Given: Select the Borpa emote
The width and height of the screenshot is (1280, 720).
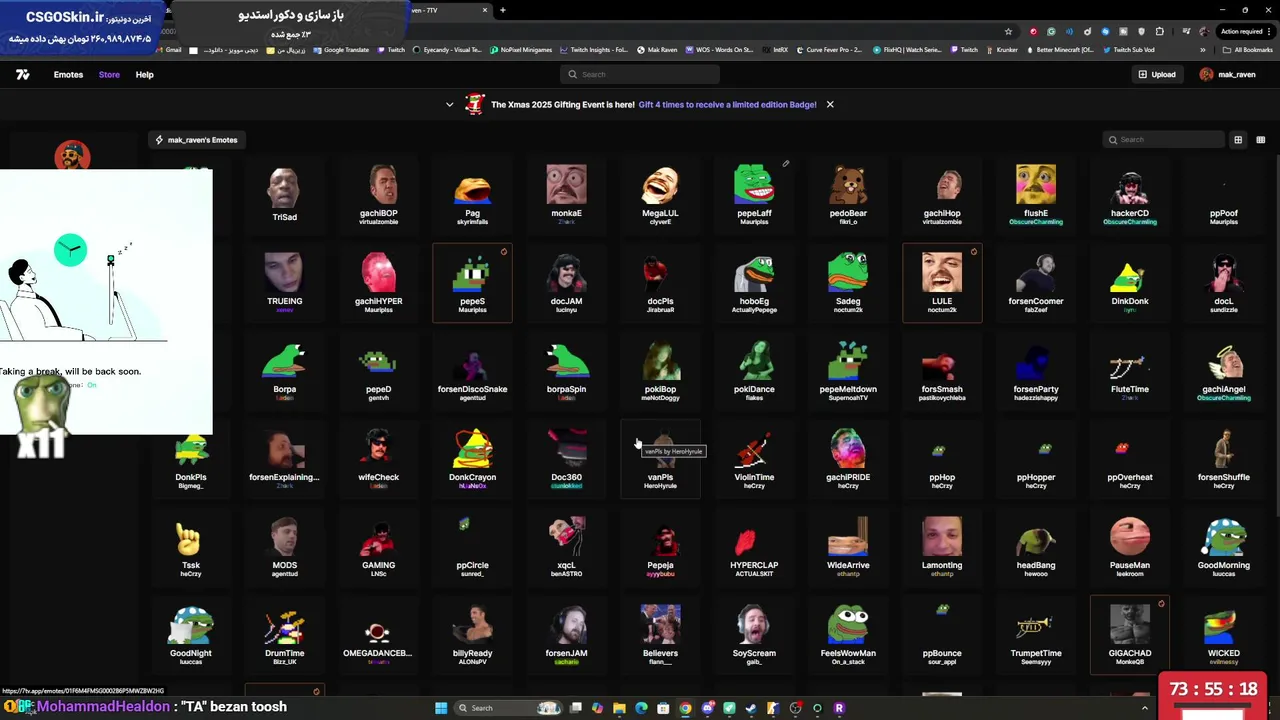Looking at the screenshot, I should (x=284, y=371).
